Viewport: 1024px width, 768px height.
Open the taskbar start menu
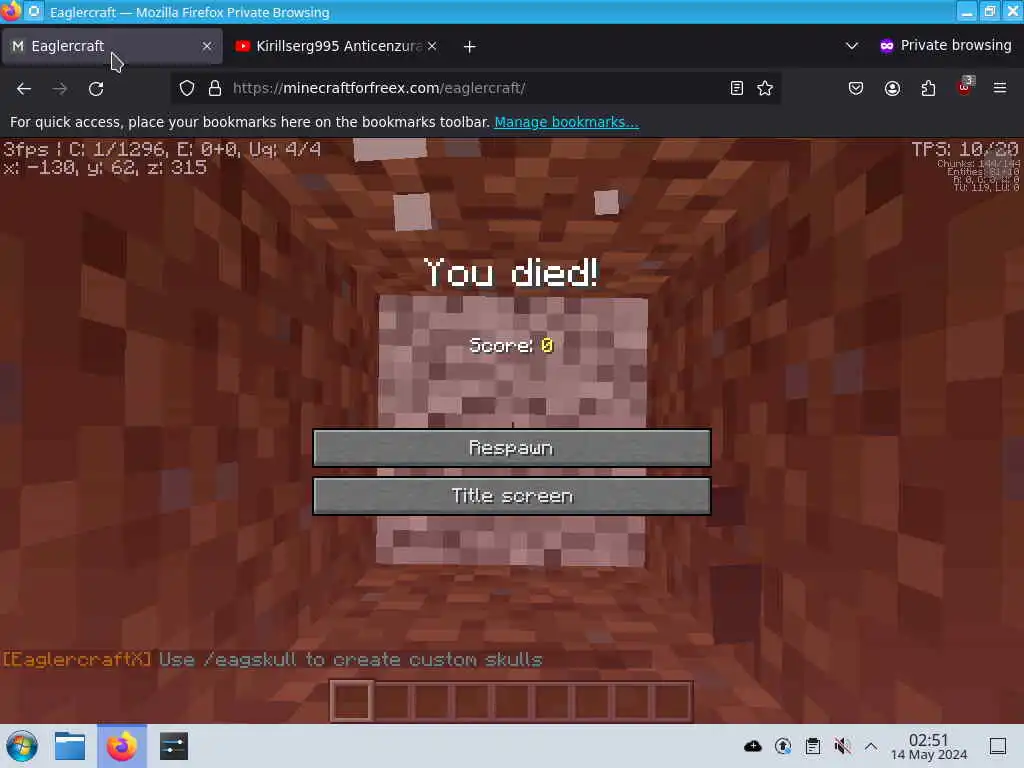22,746
